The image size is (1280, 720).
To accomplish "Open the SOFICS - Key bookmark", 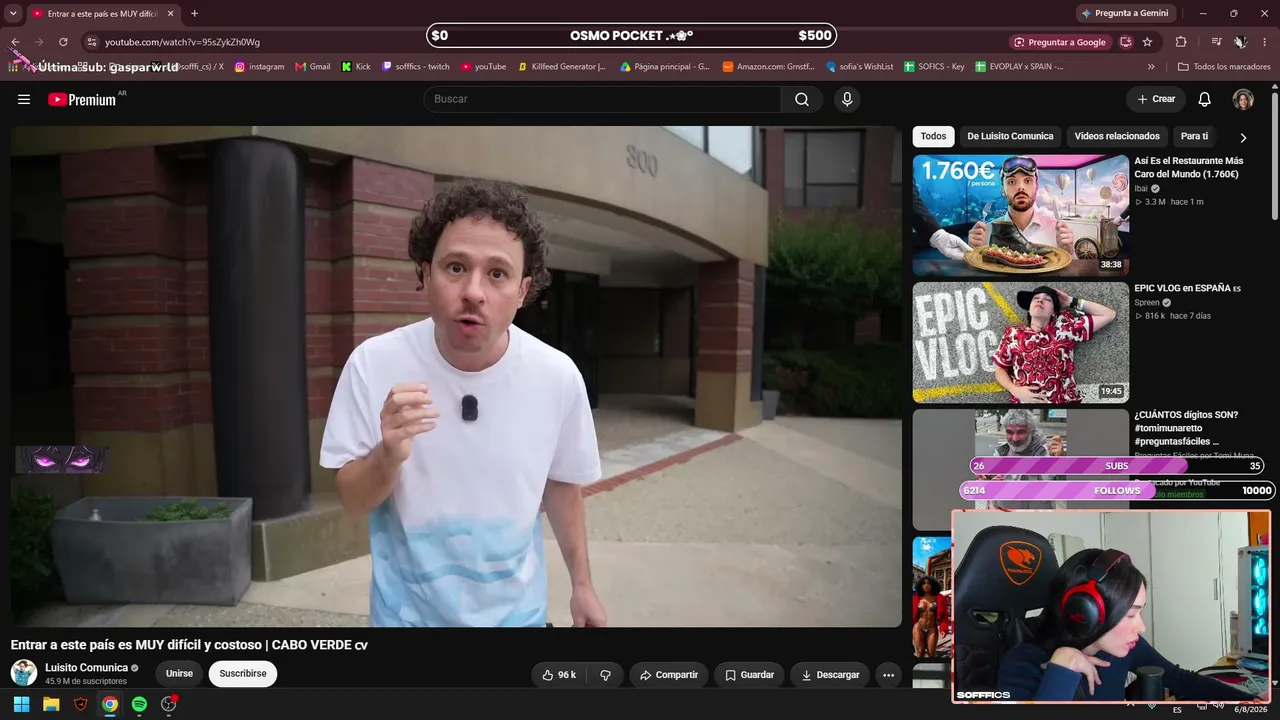I will coord(934,67).
